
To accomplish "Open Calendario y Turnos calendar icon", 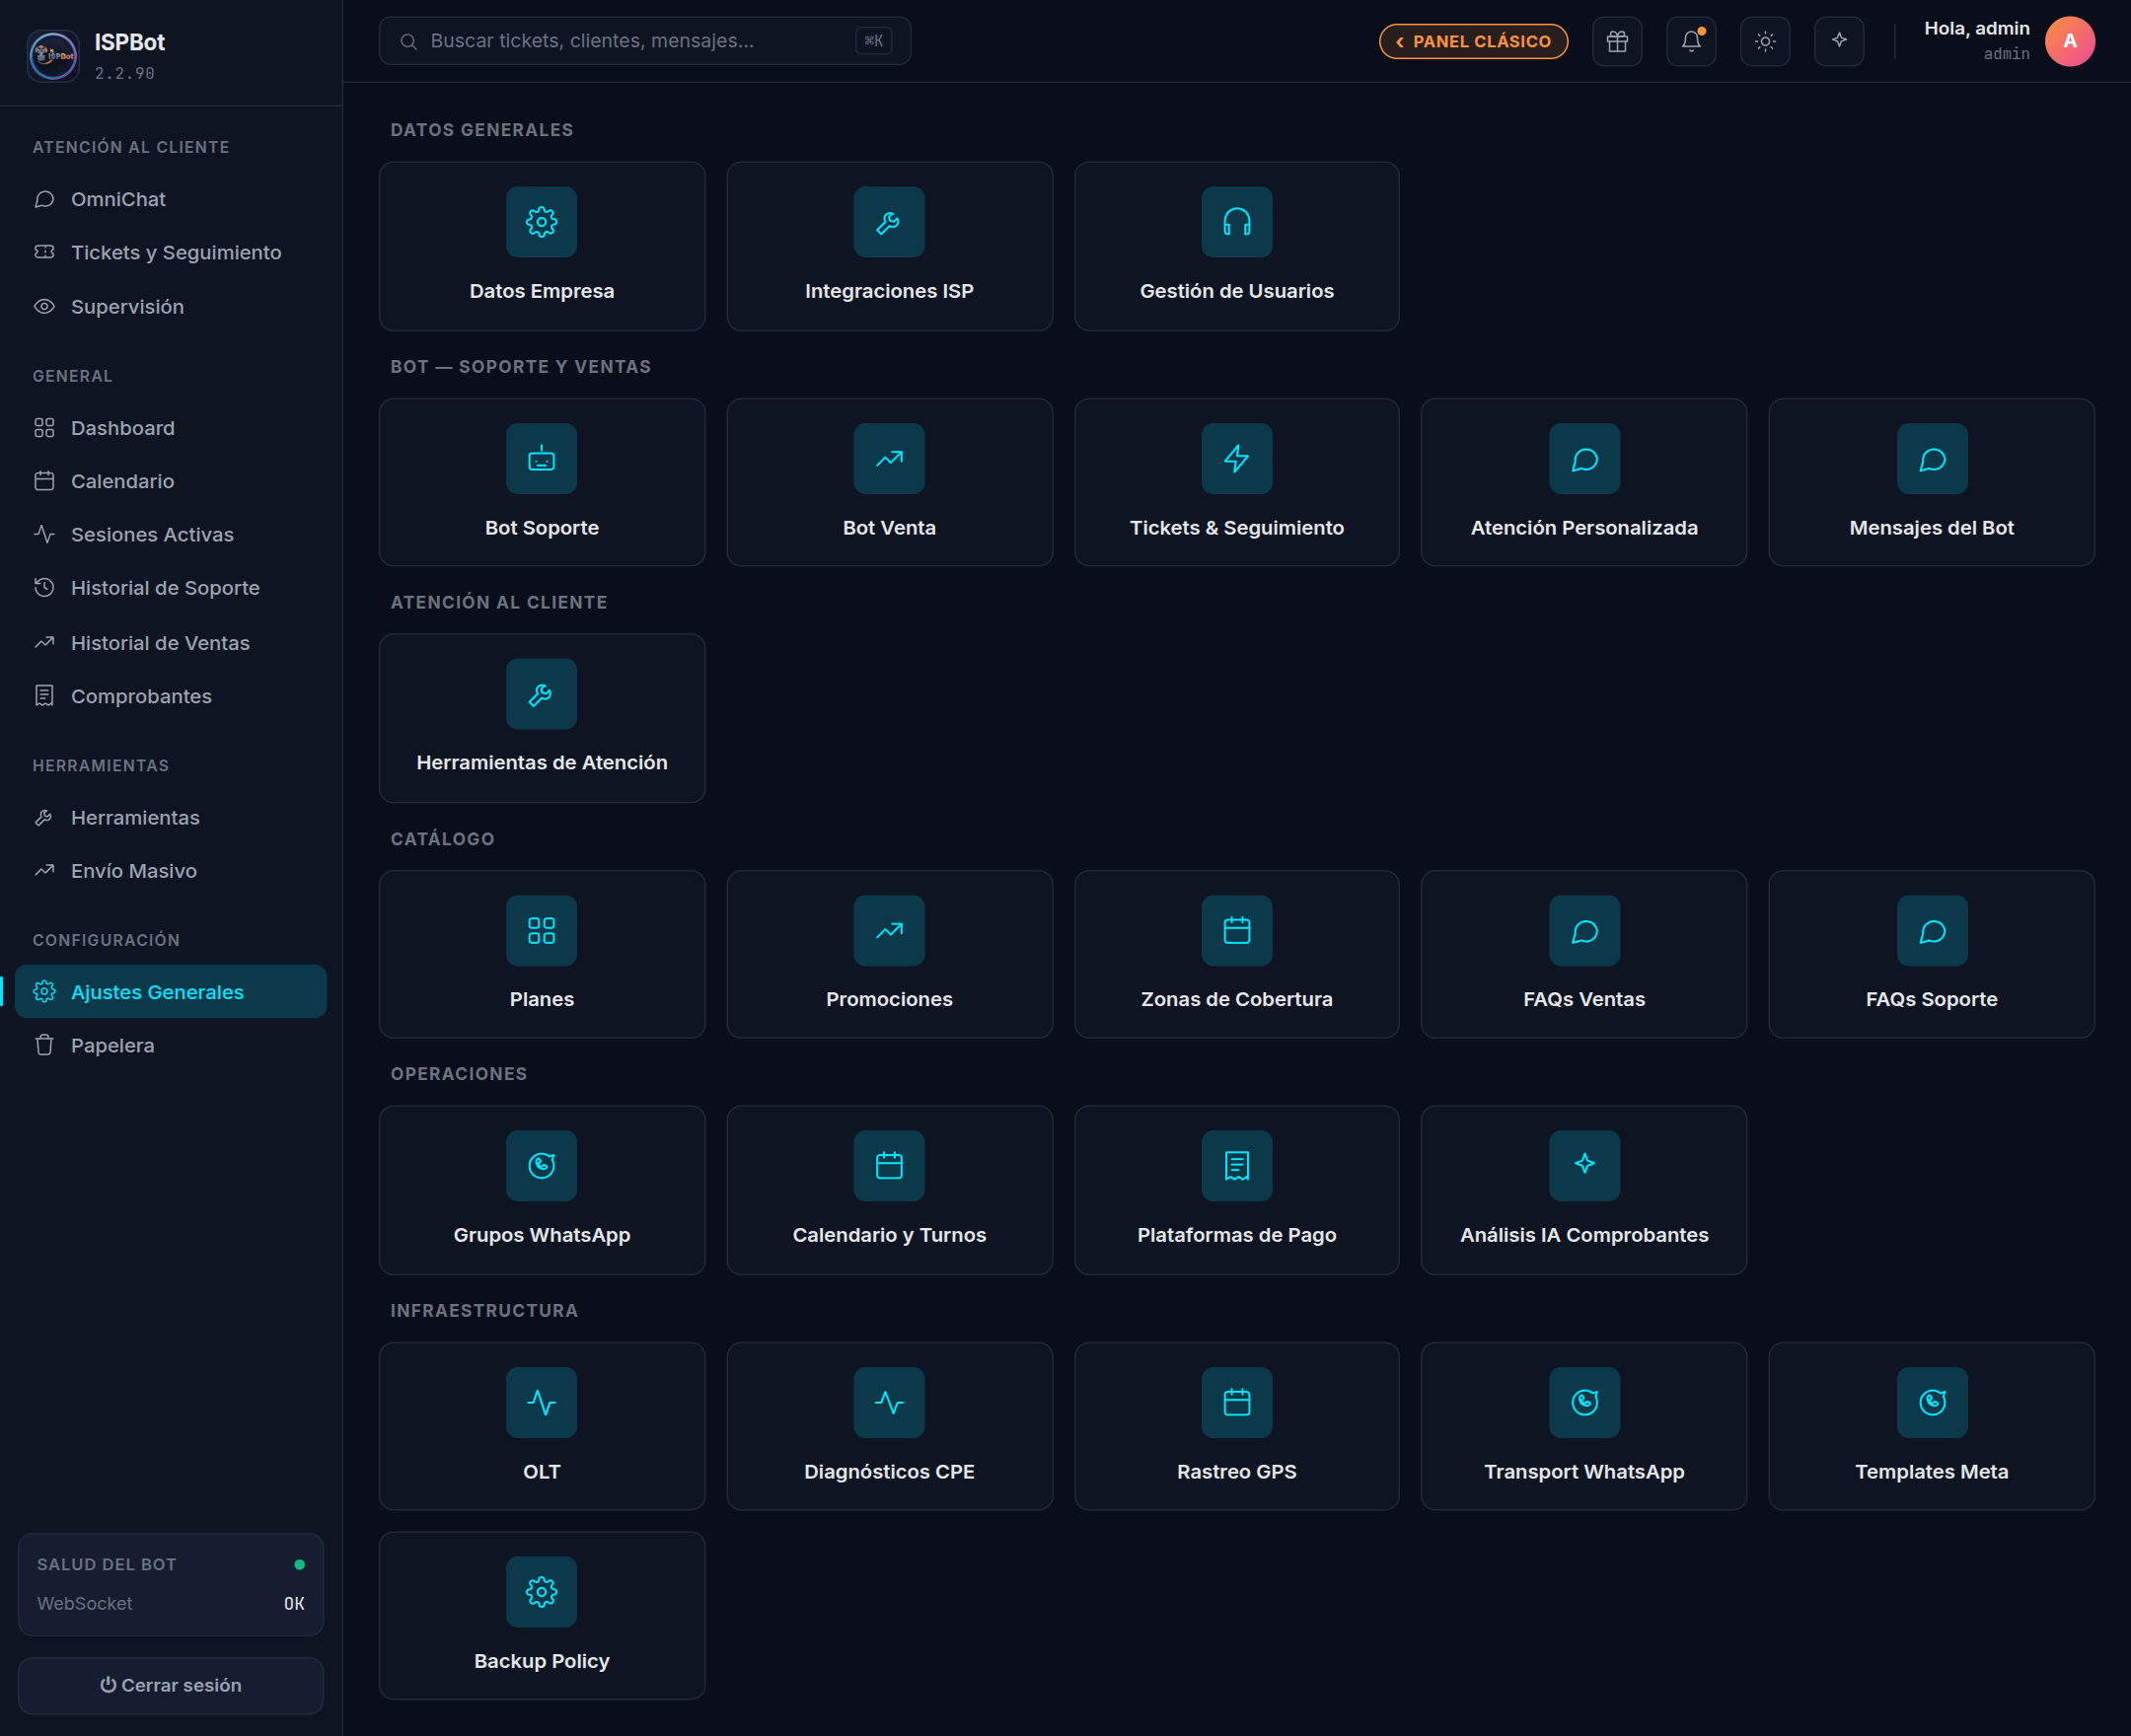I will [889, 1166].
